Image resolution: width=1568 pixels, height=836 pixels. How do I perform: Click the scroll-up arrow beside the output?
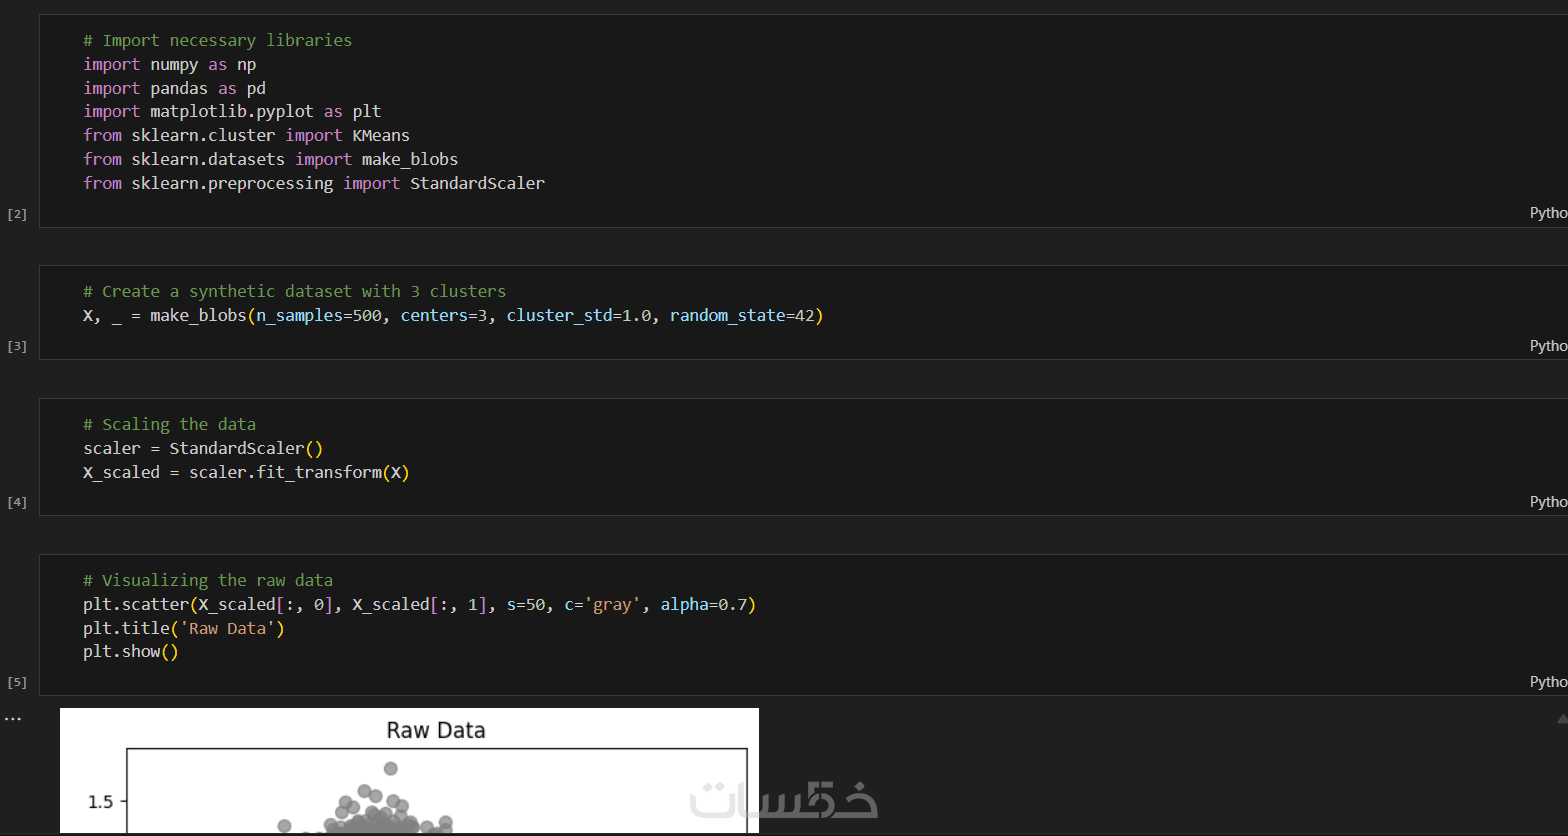[1562, 718]
